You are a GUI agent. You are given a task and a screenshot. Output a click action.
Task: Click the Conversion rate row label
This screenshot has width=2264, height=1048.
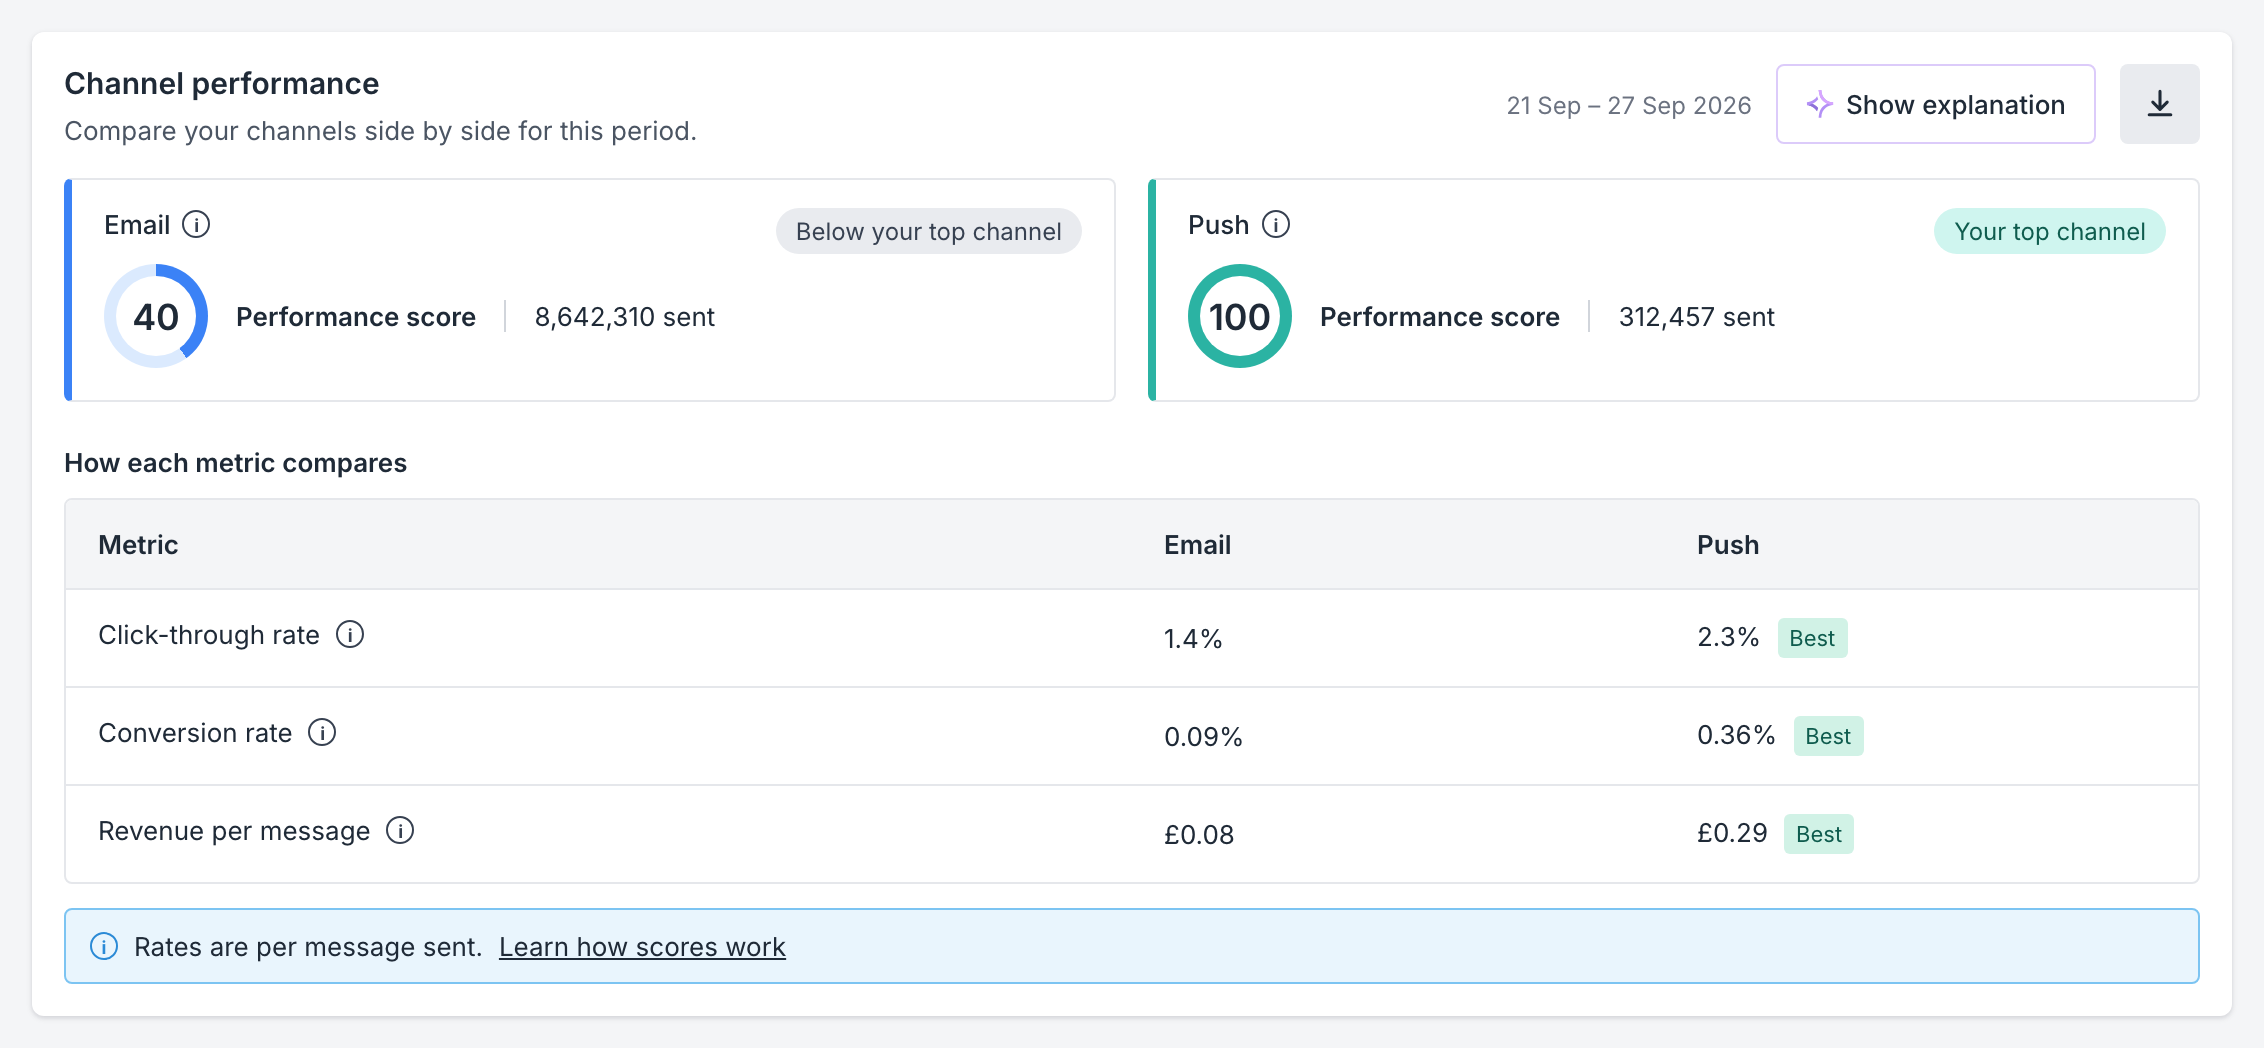click(x=195, y=733)
